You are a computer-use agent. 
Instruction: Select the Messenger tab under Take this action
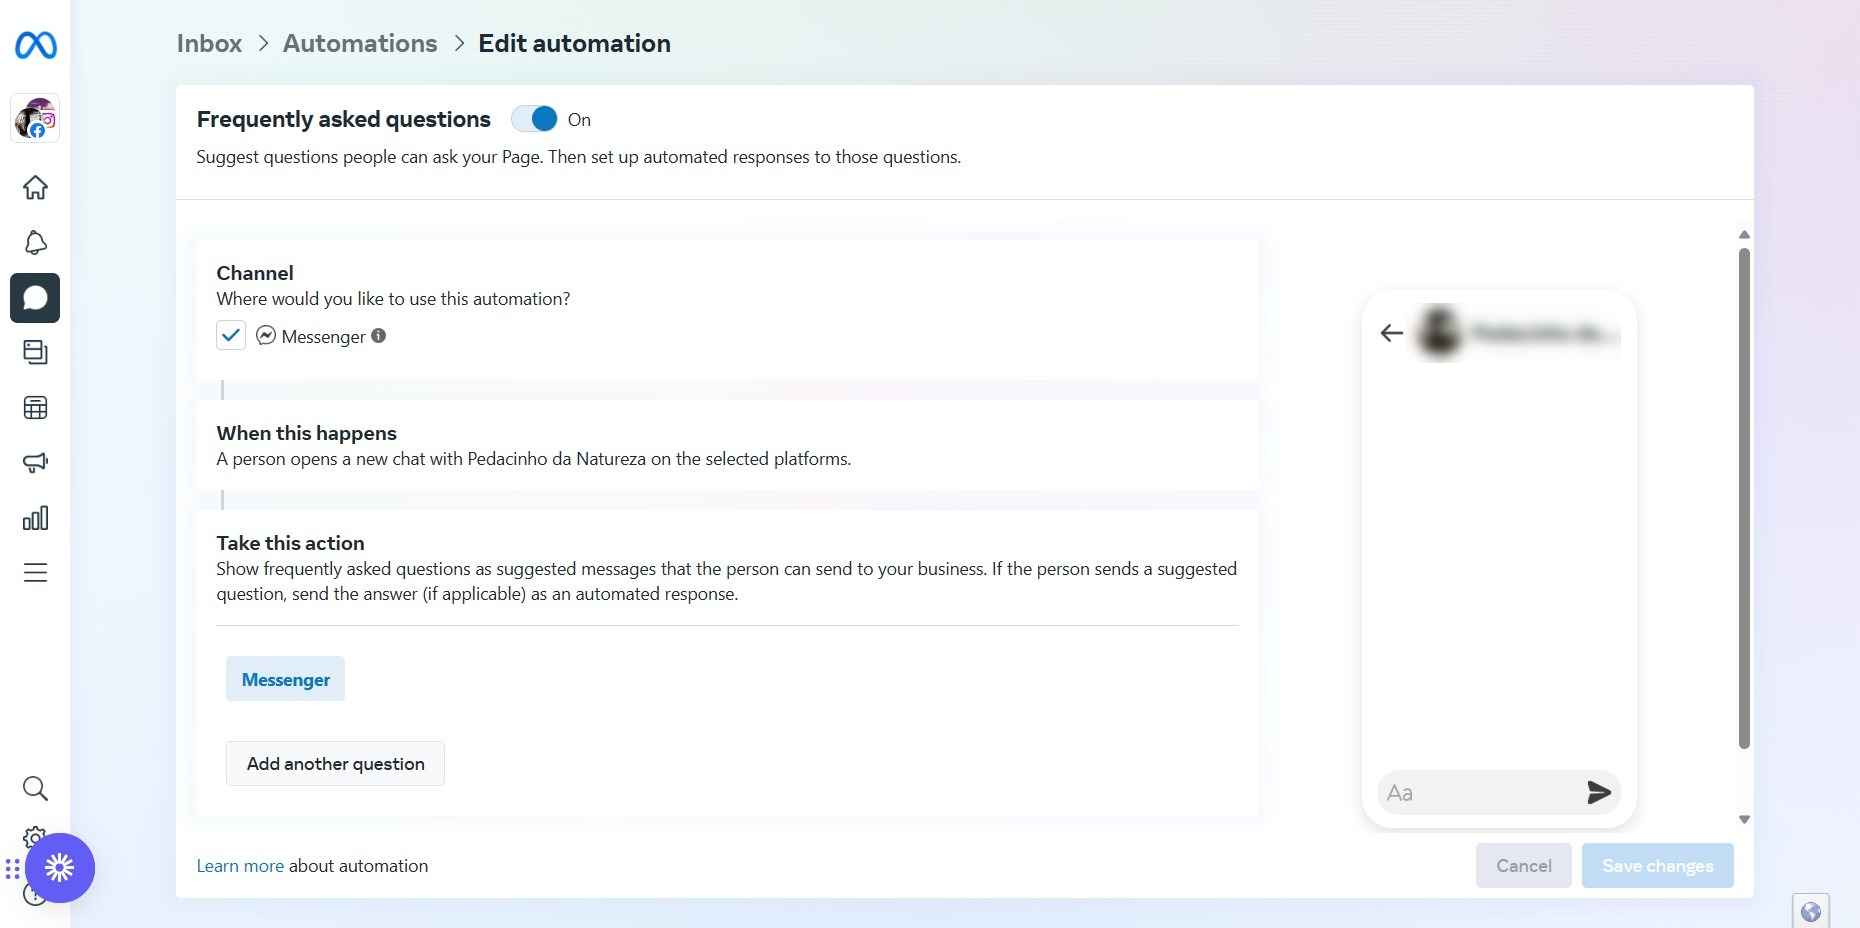coord(285,679)
